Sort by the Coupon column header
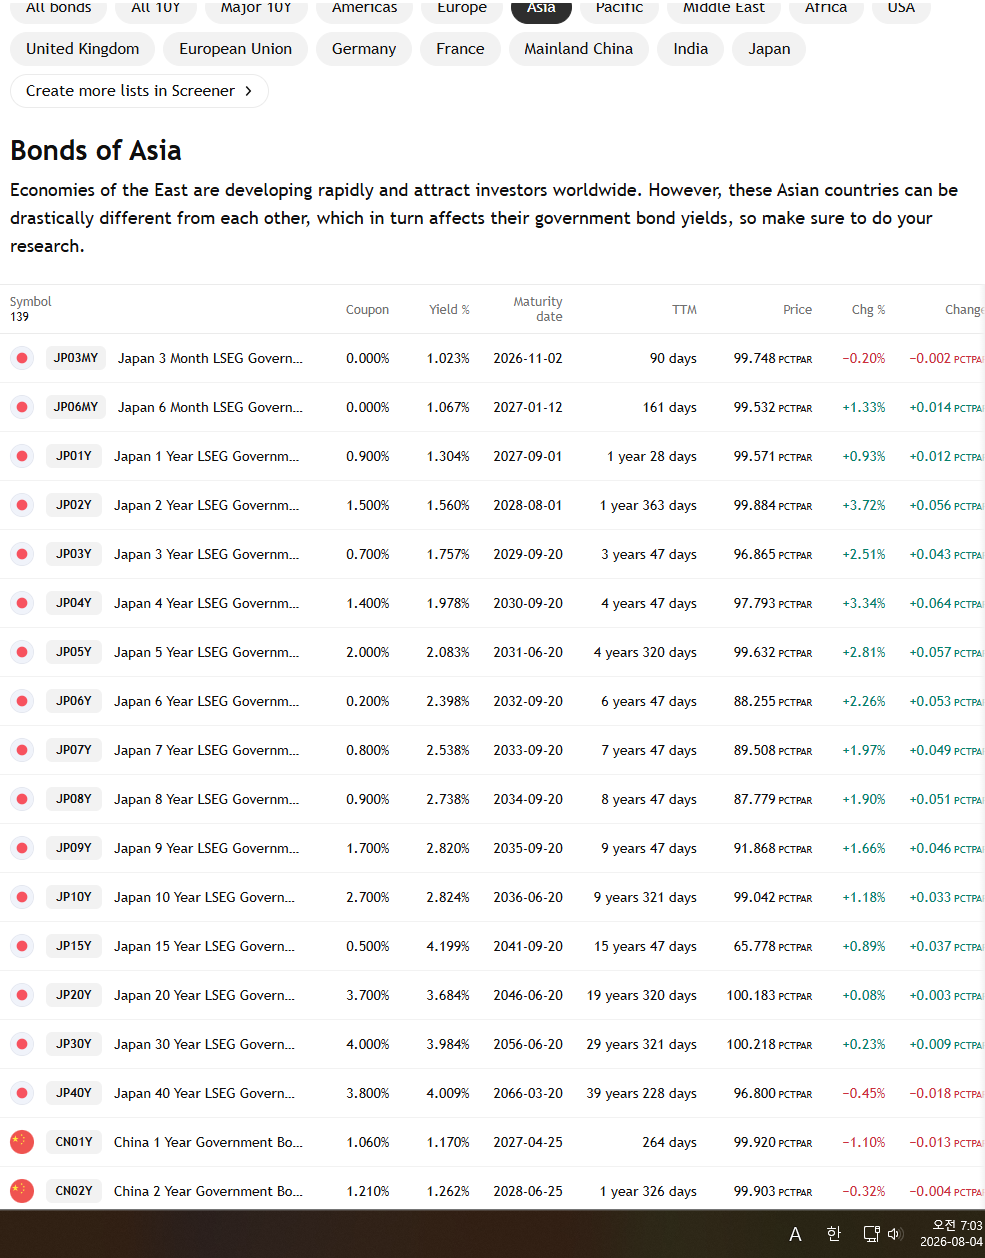The height and width of the screenshot is (1258, 985). pos(367,310)
